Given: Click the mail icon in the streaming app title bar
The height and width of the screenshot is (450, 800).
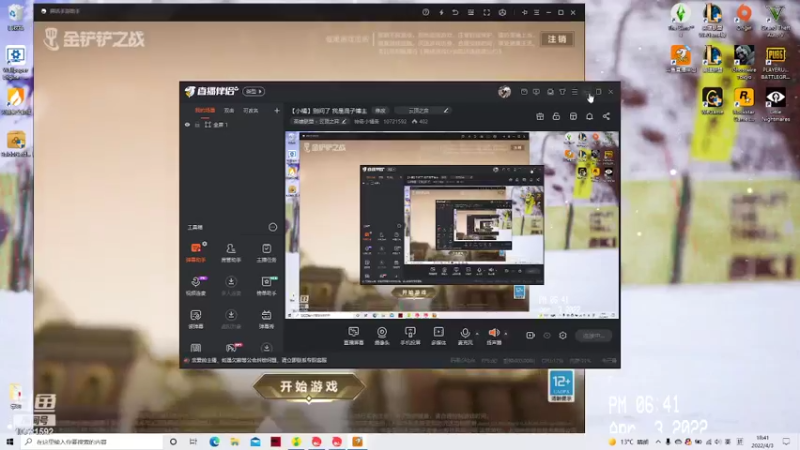Looking at the screenshot, I should 524,92.
